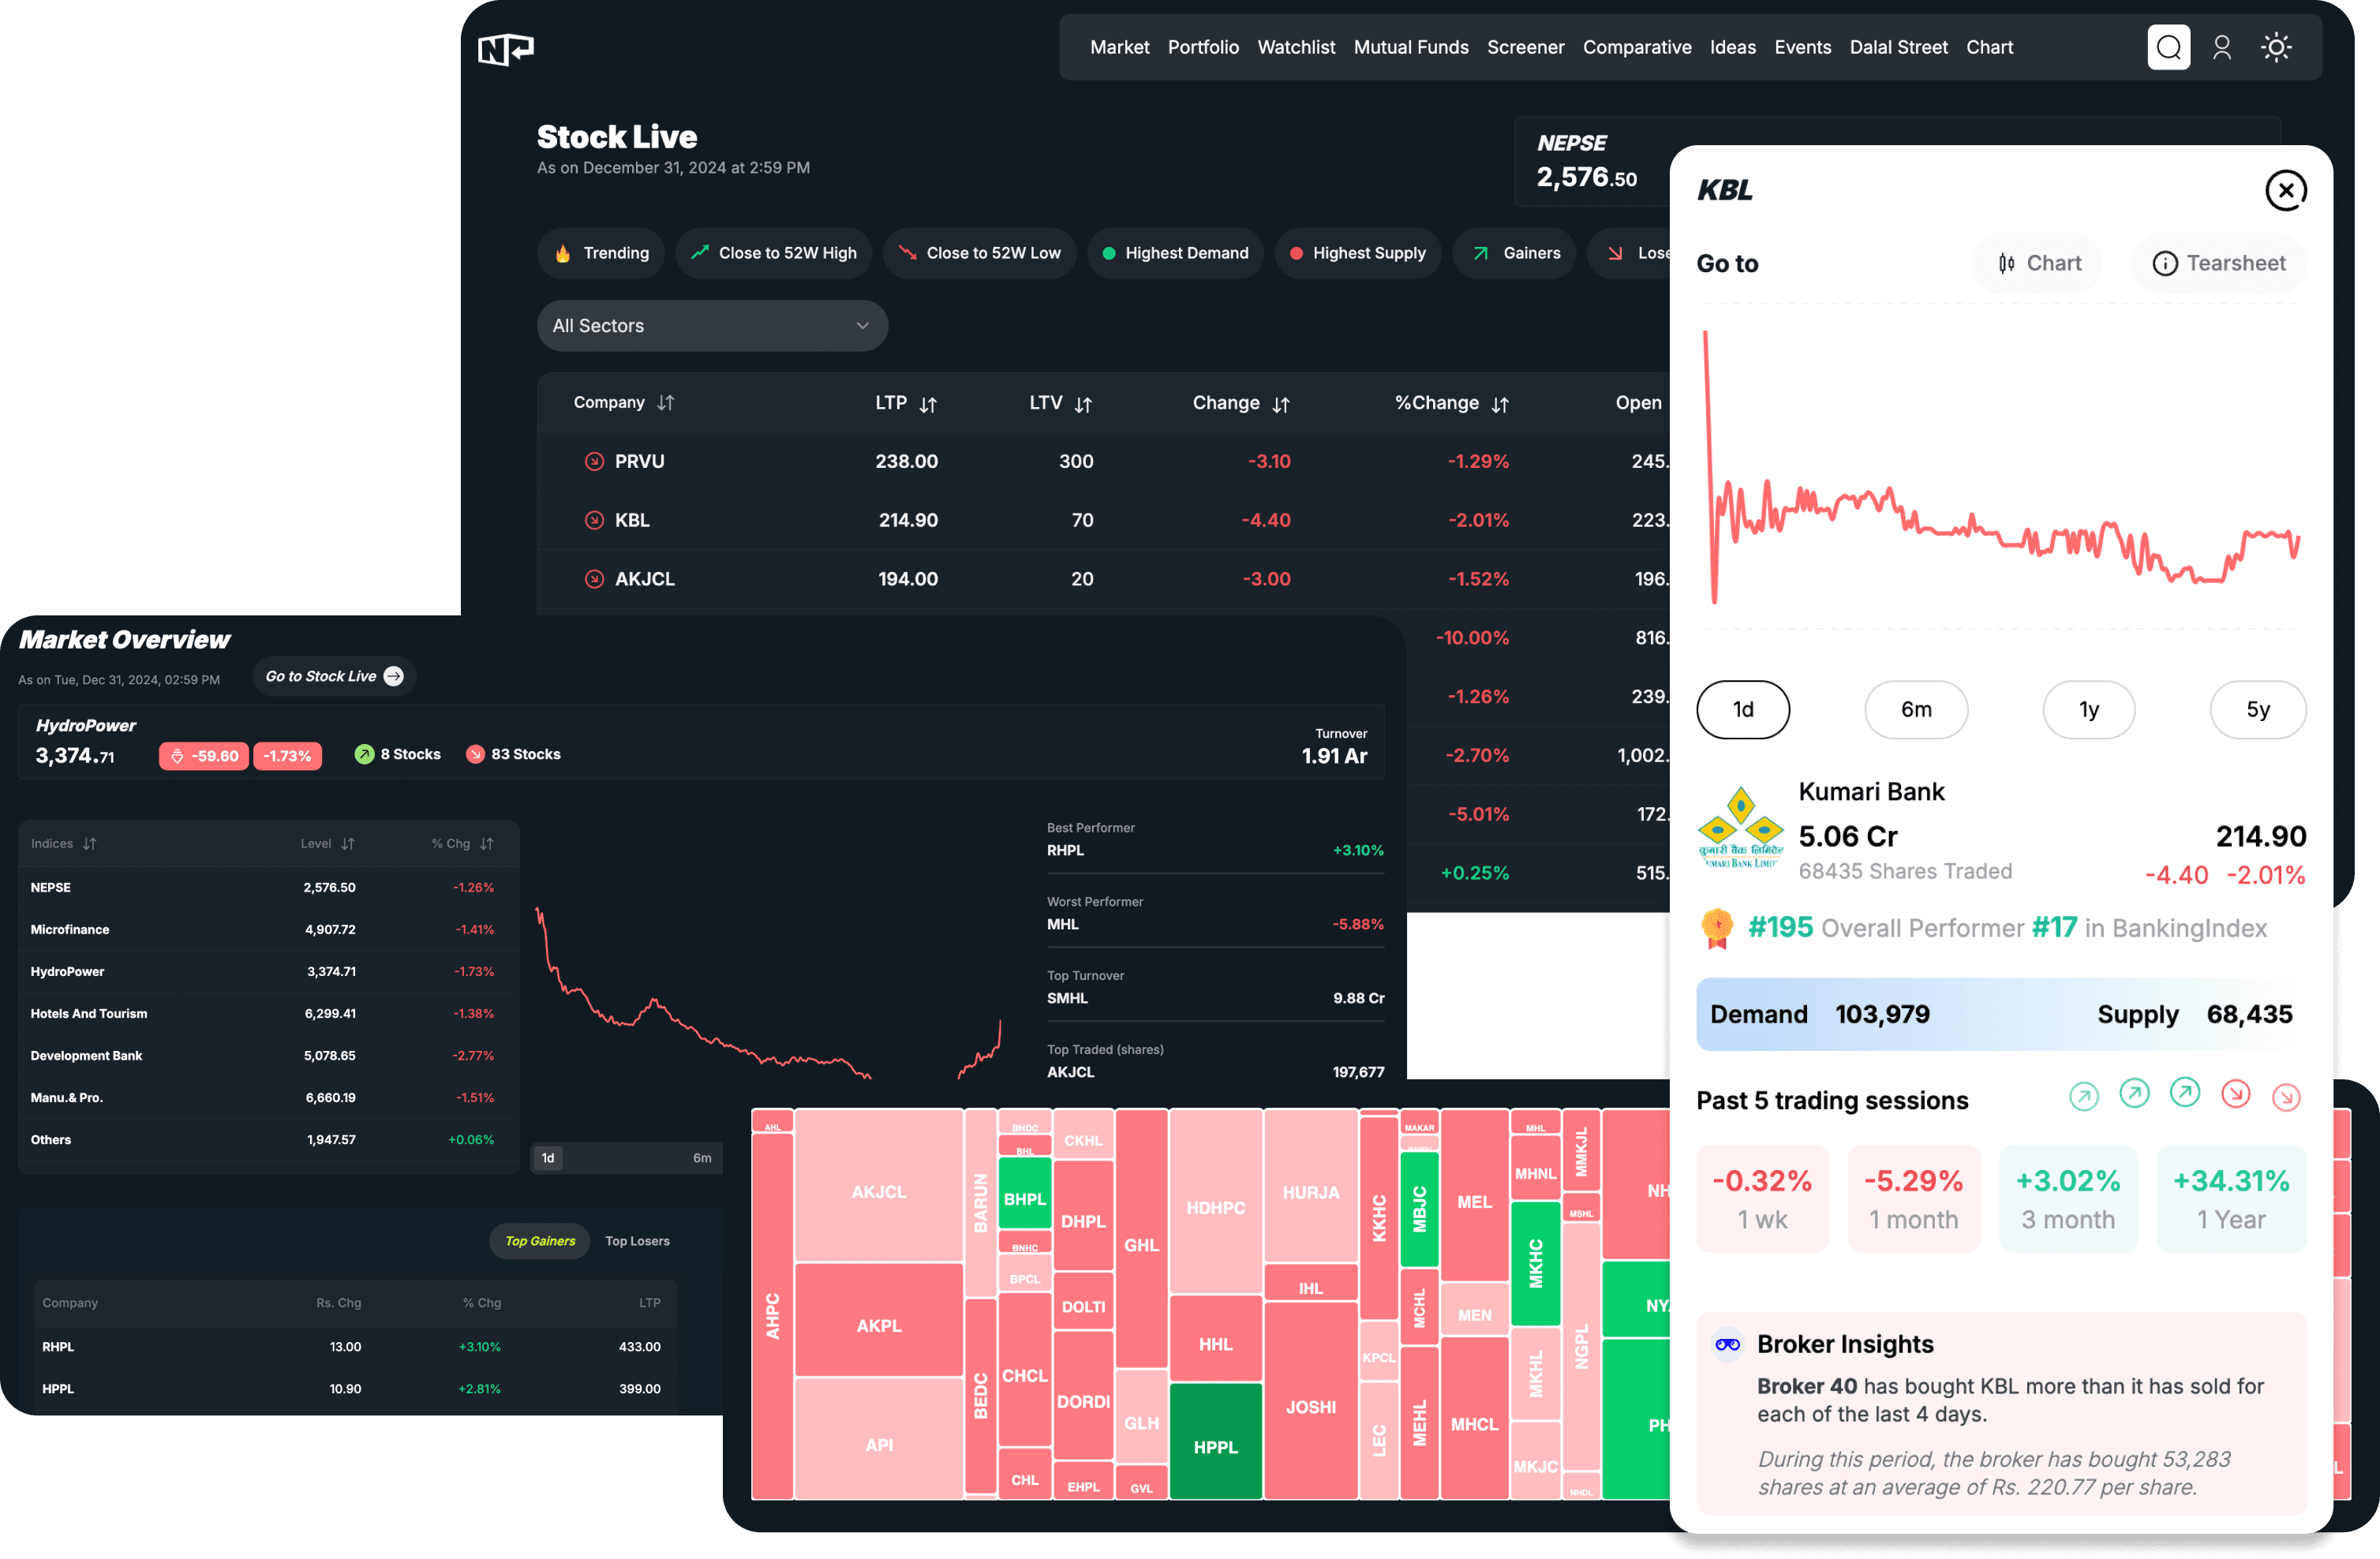Screen dimensions: 2380x1559
Task: Click the 1 Year +34.31% card
Action: point(2231,1198)
